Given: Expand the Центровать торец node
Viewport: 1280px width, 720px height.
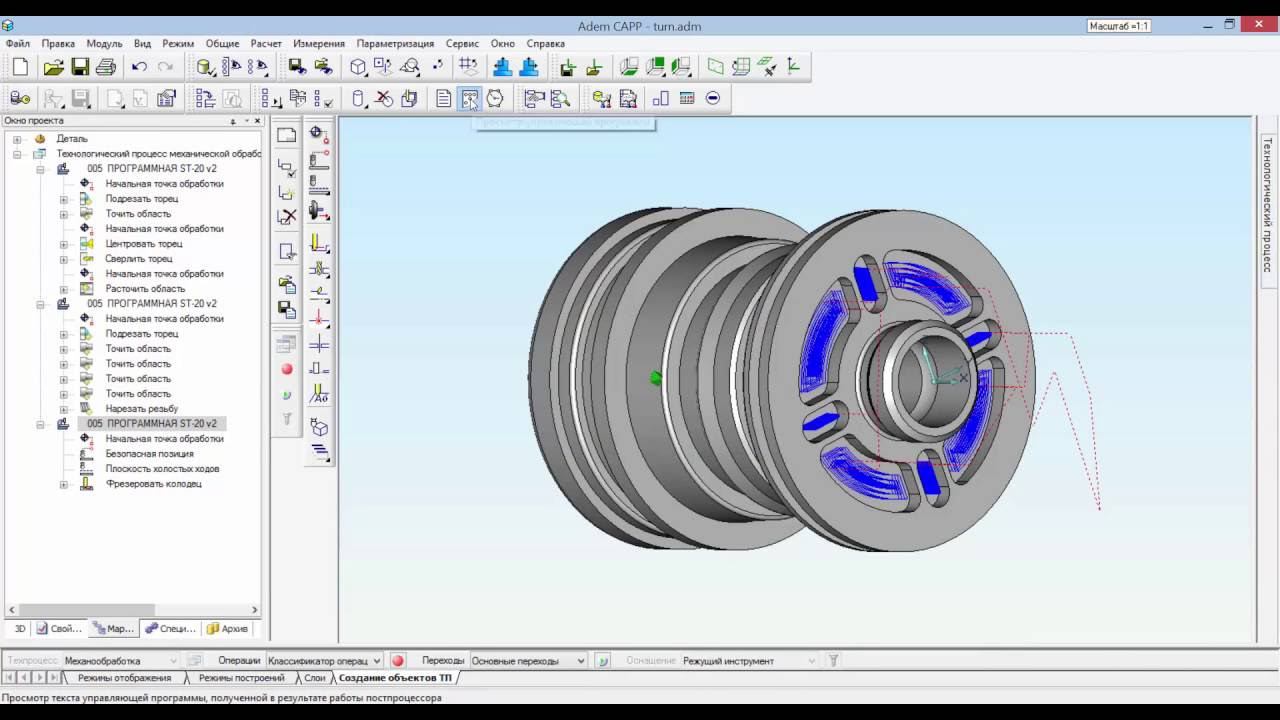Looking at the screenshot, I should click(x=64, y=244).
